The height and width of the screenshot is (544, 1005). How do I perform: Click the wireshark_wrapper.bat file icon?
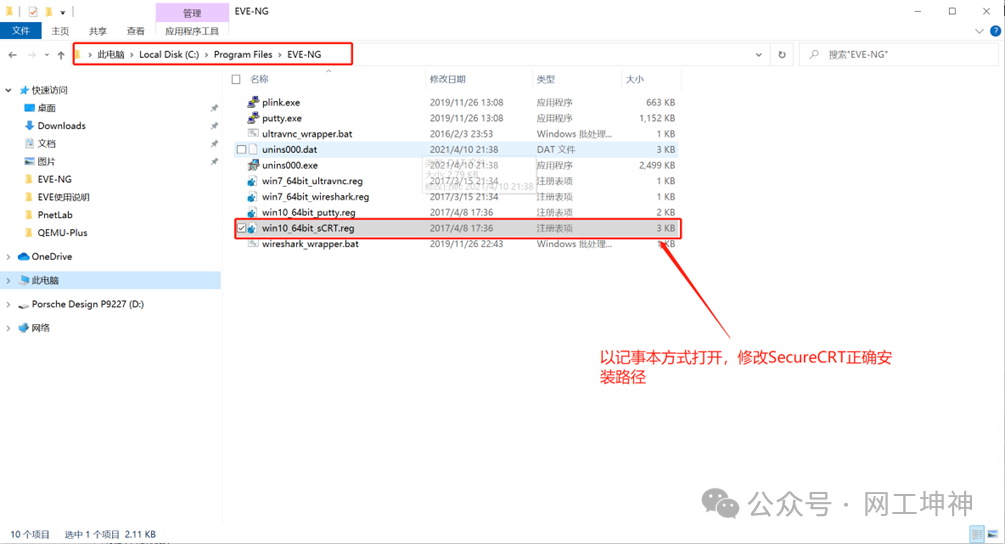click(253, 243)
